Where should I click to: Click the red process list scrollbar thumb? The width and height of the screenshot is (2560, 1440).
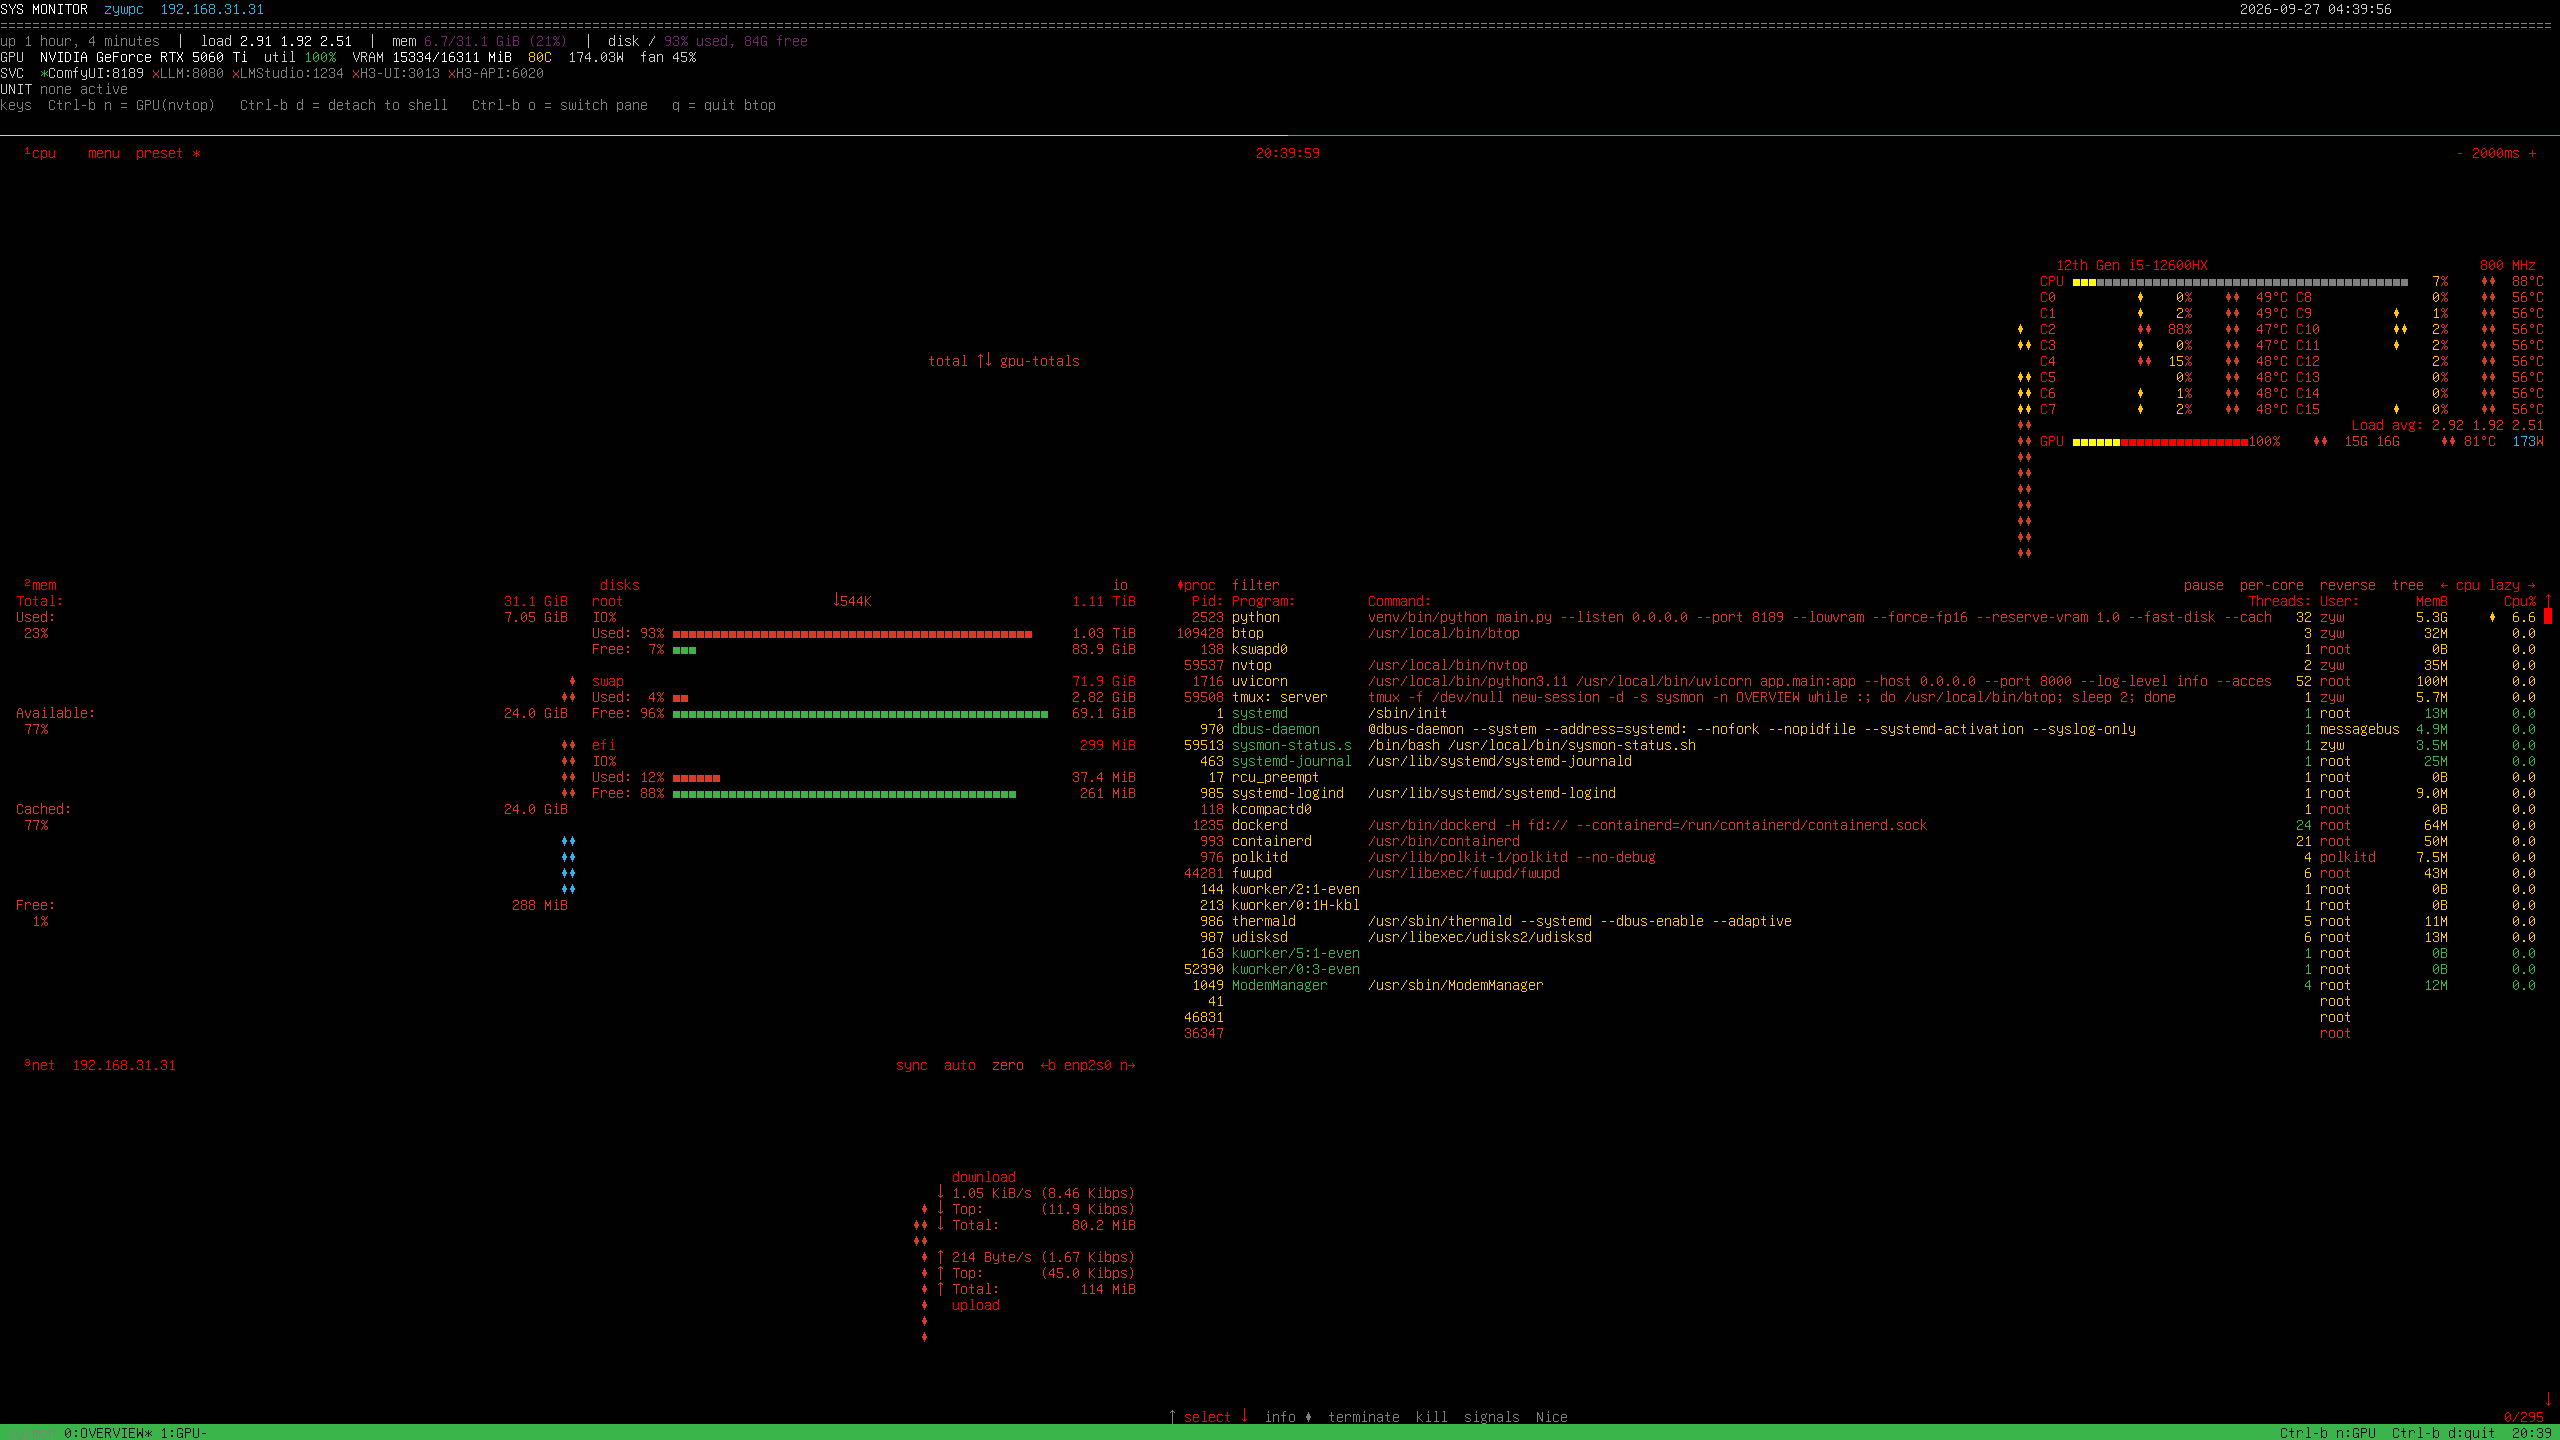(x=2548, y=616)
